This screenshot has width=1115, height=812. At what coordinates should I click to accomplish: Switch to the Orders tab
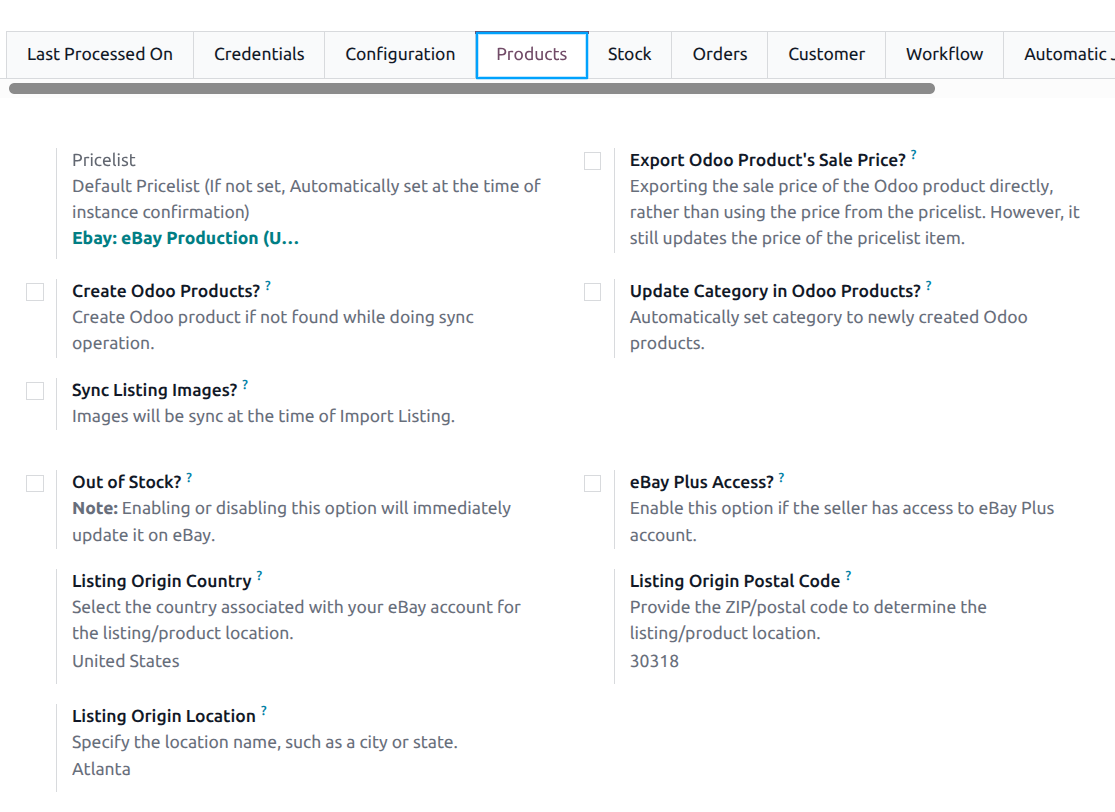720,55
